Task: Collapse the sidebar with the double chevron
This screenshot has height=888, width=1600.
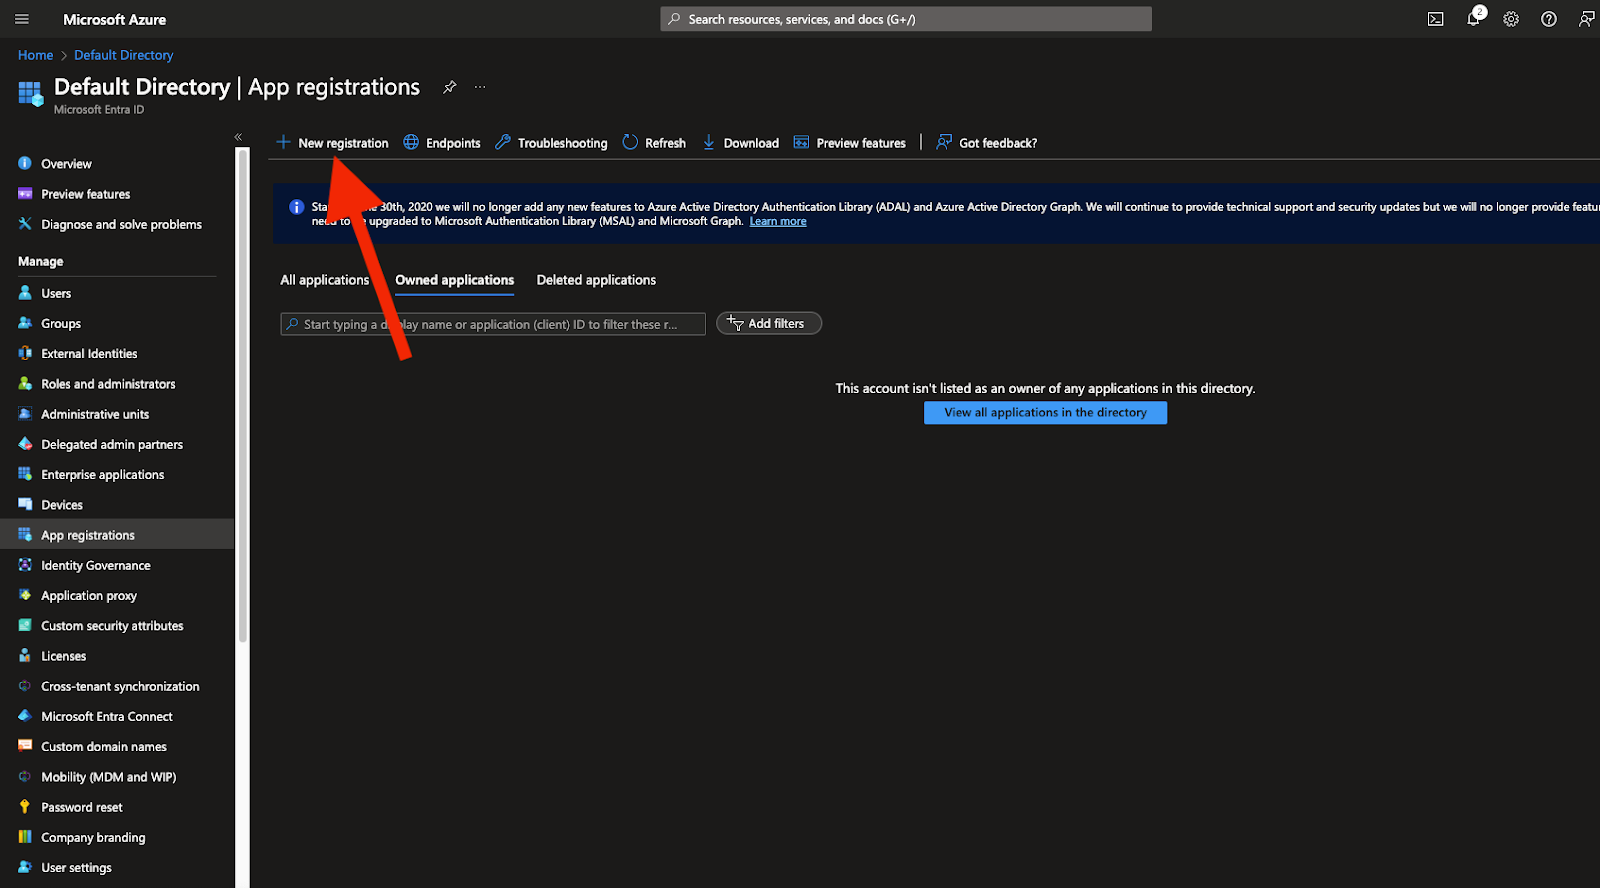Action: (x=238, y=137)
